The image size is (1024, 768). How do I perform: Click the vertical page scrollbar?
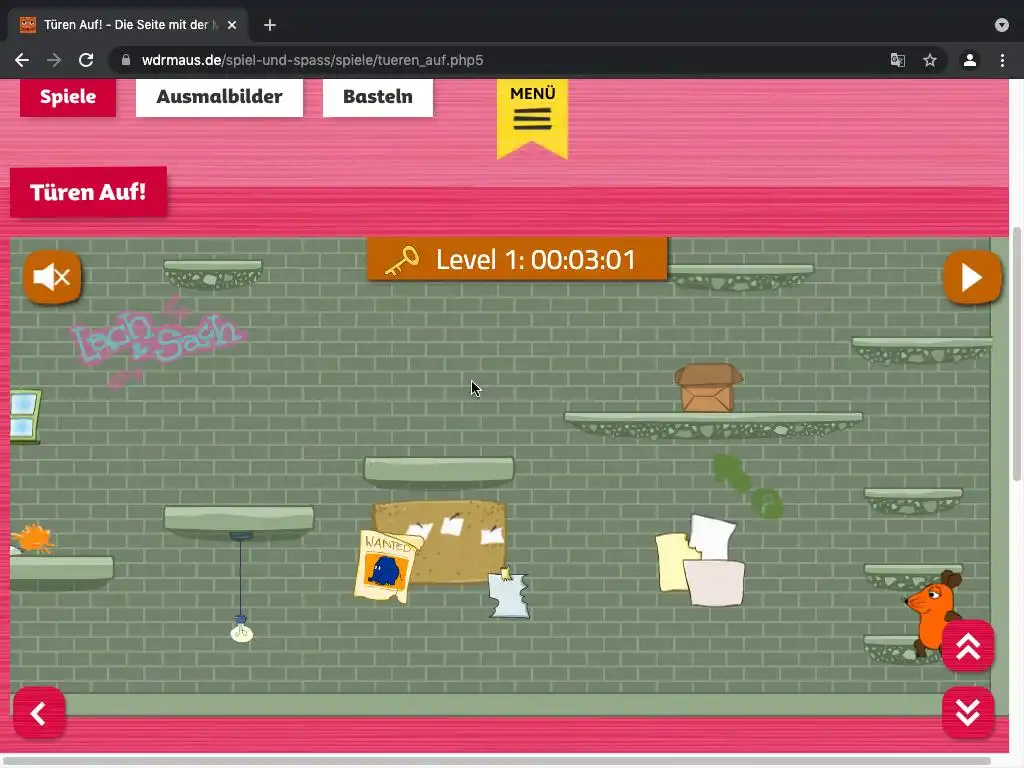tap(1017, 354)
